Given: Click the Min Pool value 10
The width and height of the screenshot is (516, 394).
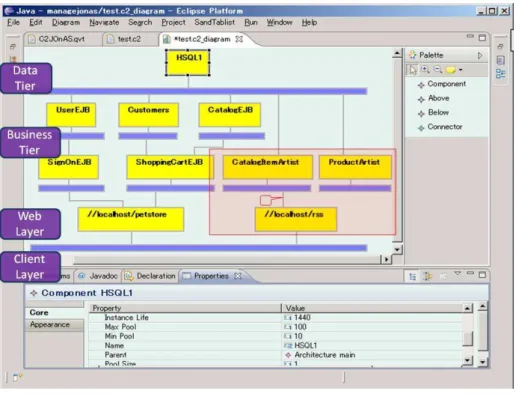Looking at the screenshot, I should pos(298,336).
